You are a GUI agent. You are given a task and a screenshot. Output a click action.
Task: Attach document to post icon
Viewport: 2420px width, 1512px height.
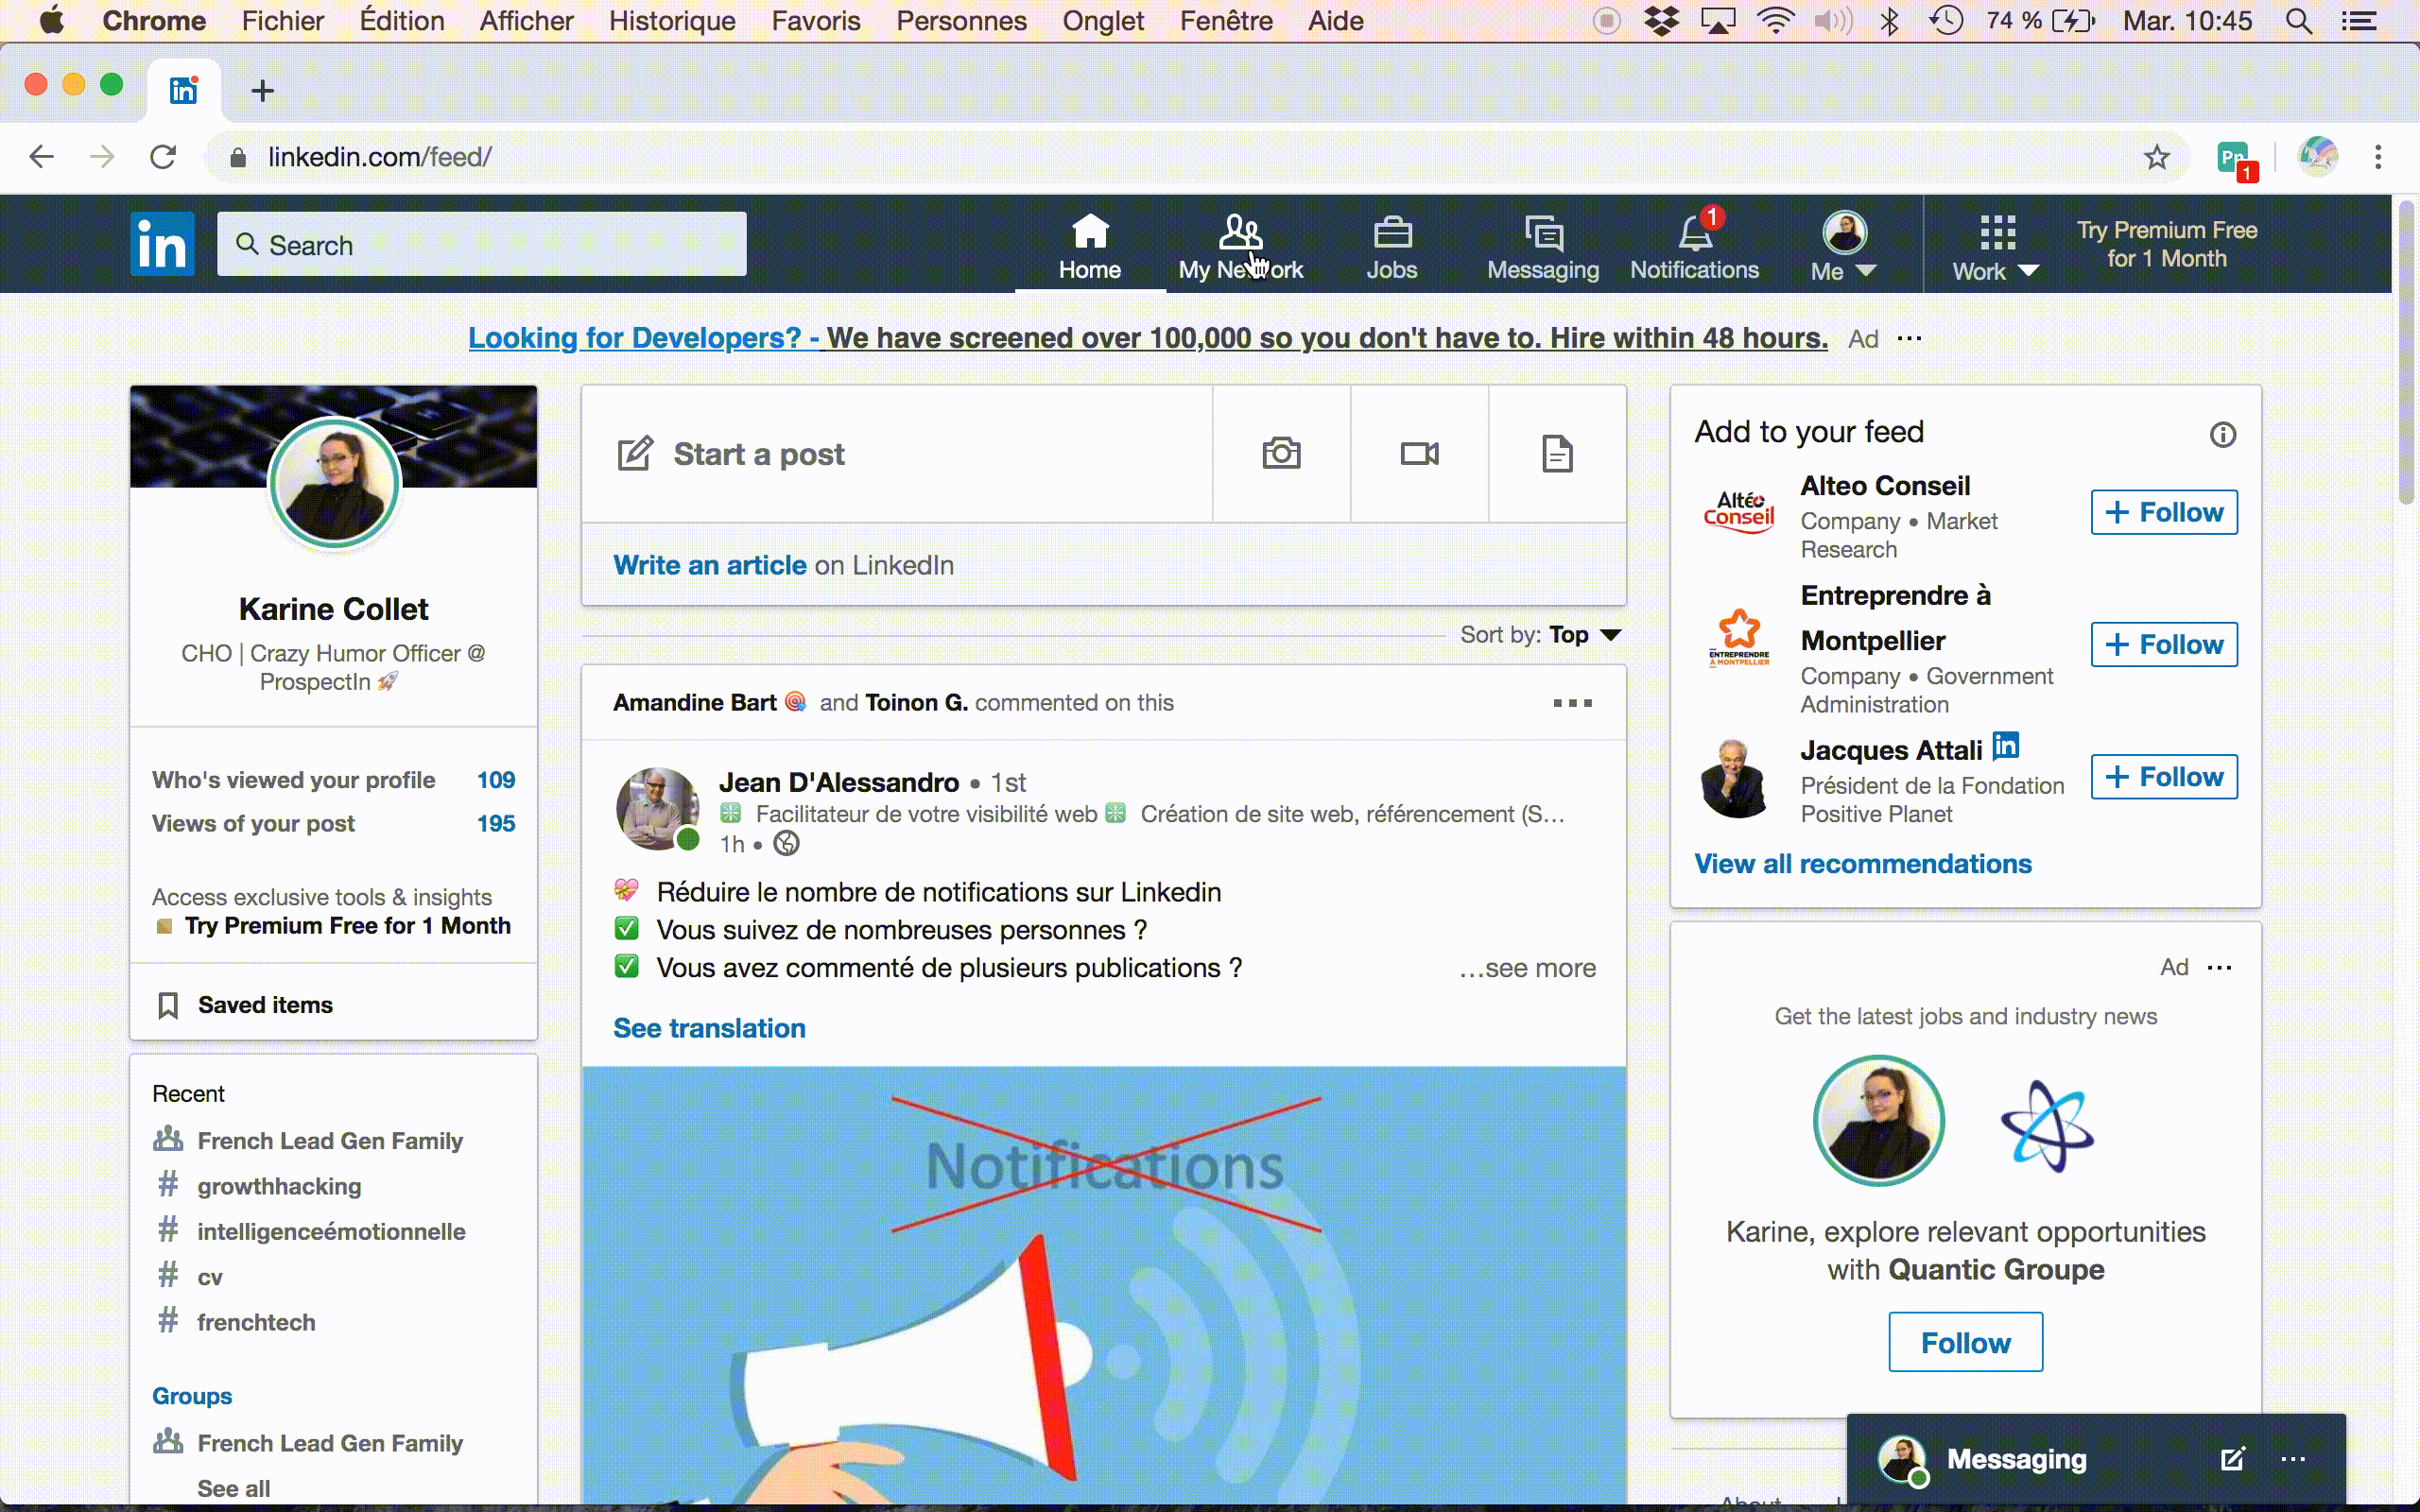pos(1557,454)
